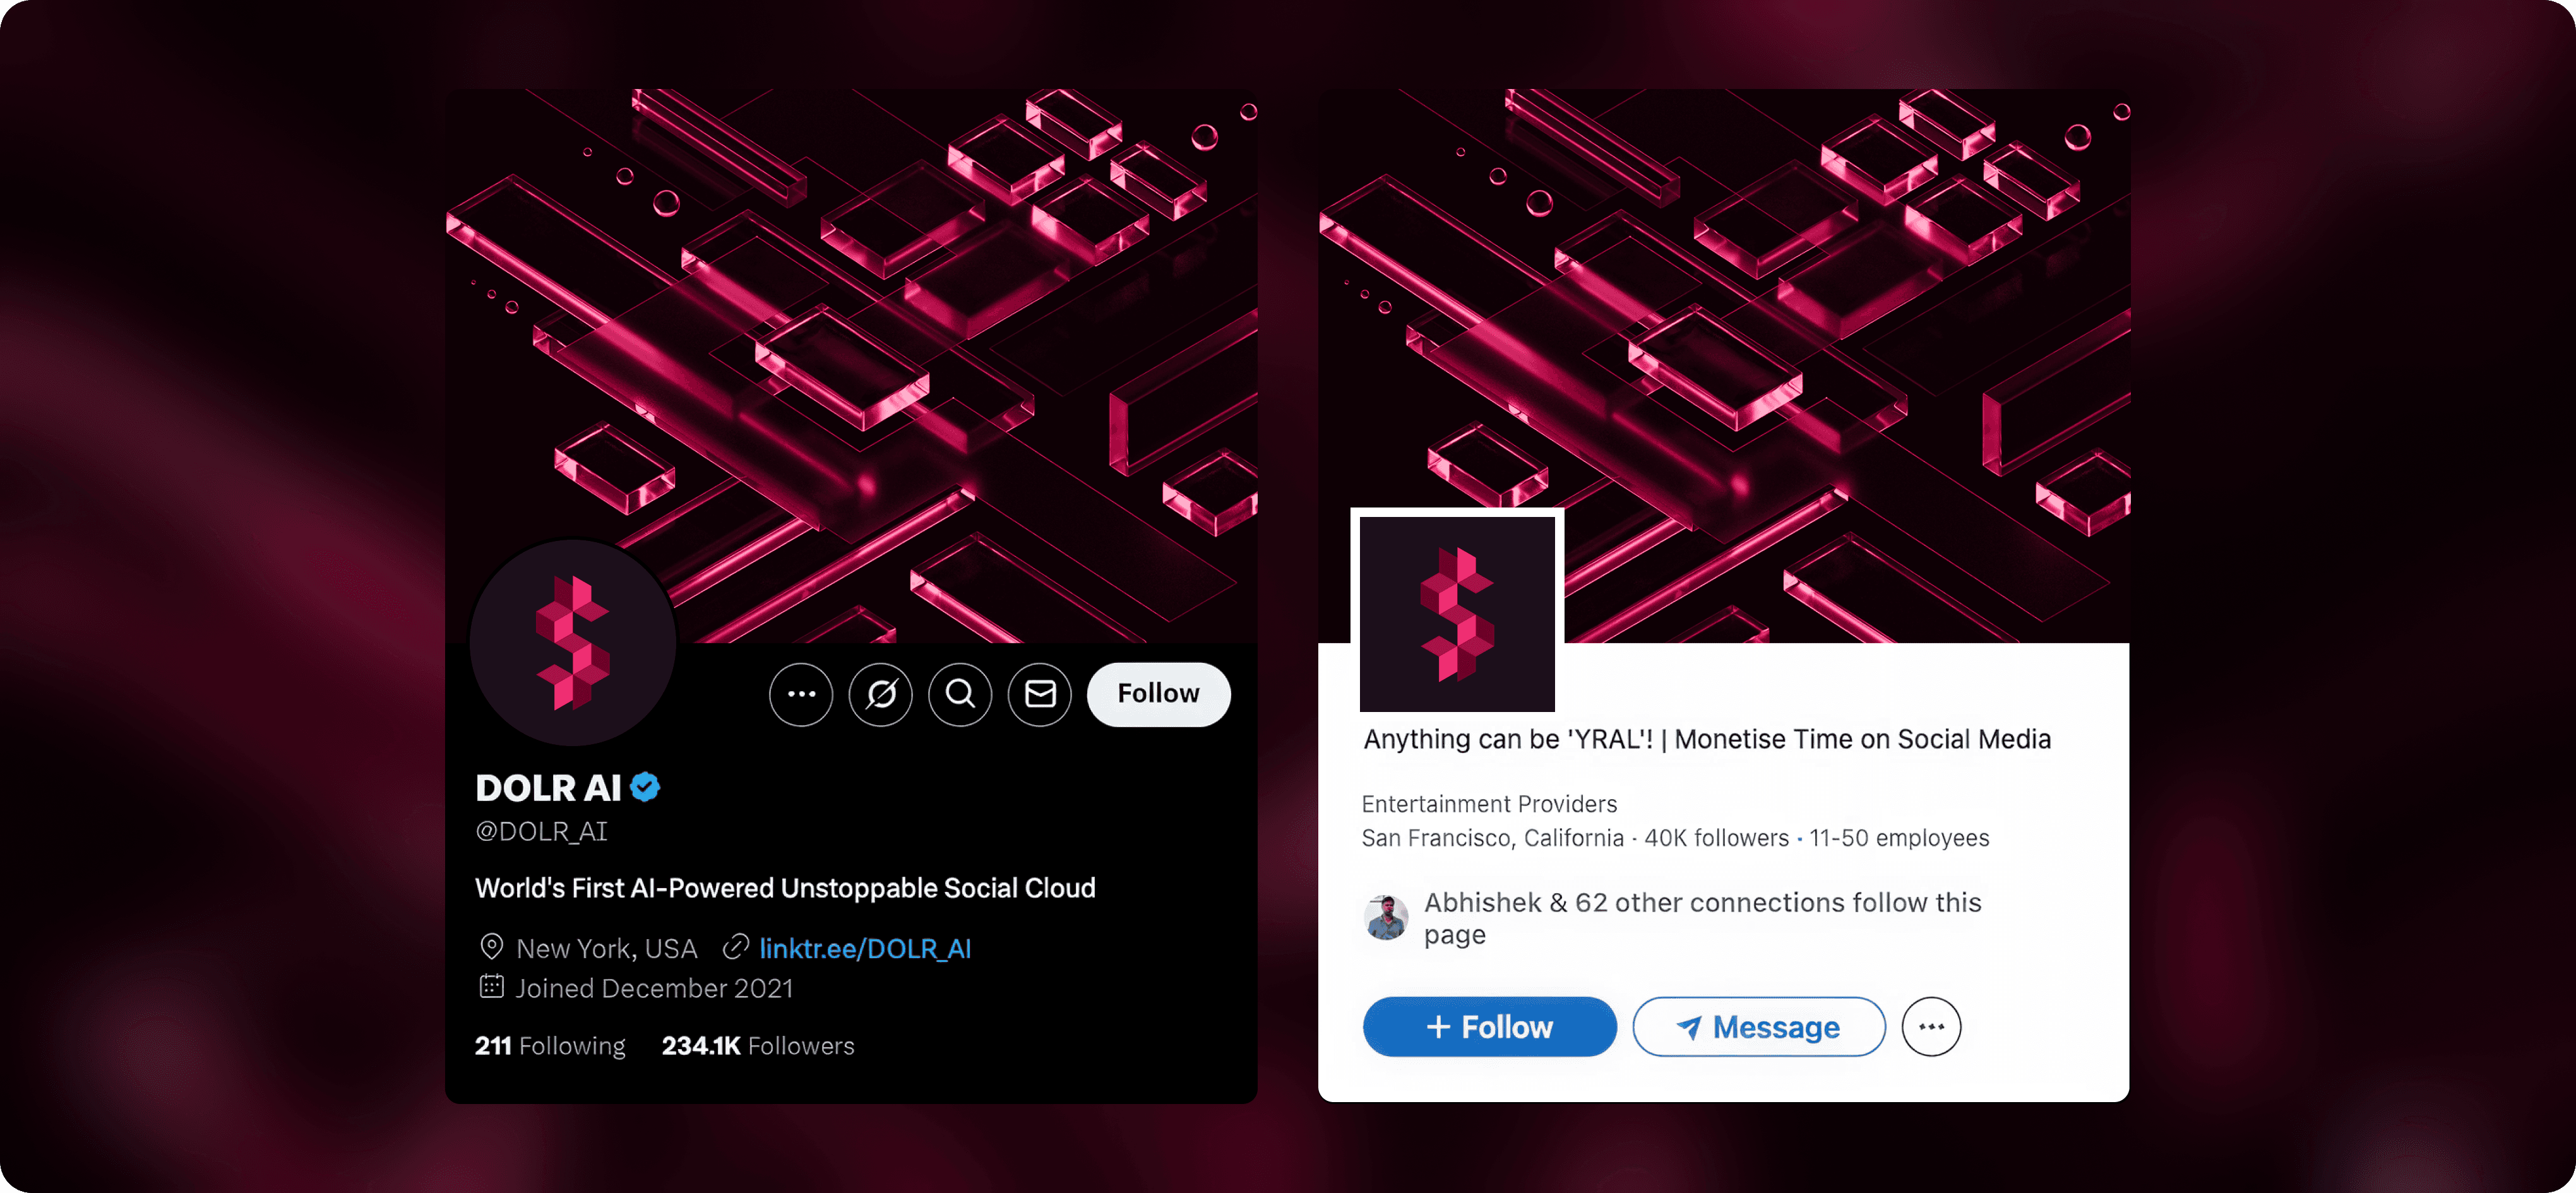The width and height of the screenshot is (2576, 1193).
Task: Follow DOLR AI with the white Follow button
Action: point(1158,694)
